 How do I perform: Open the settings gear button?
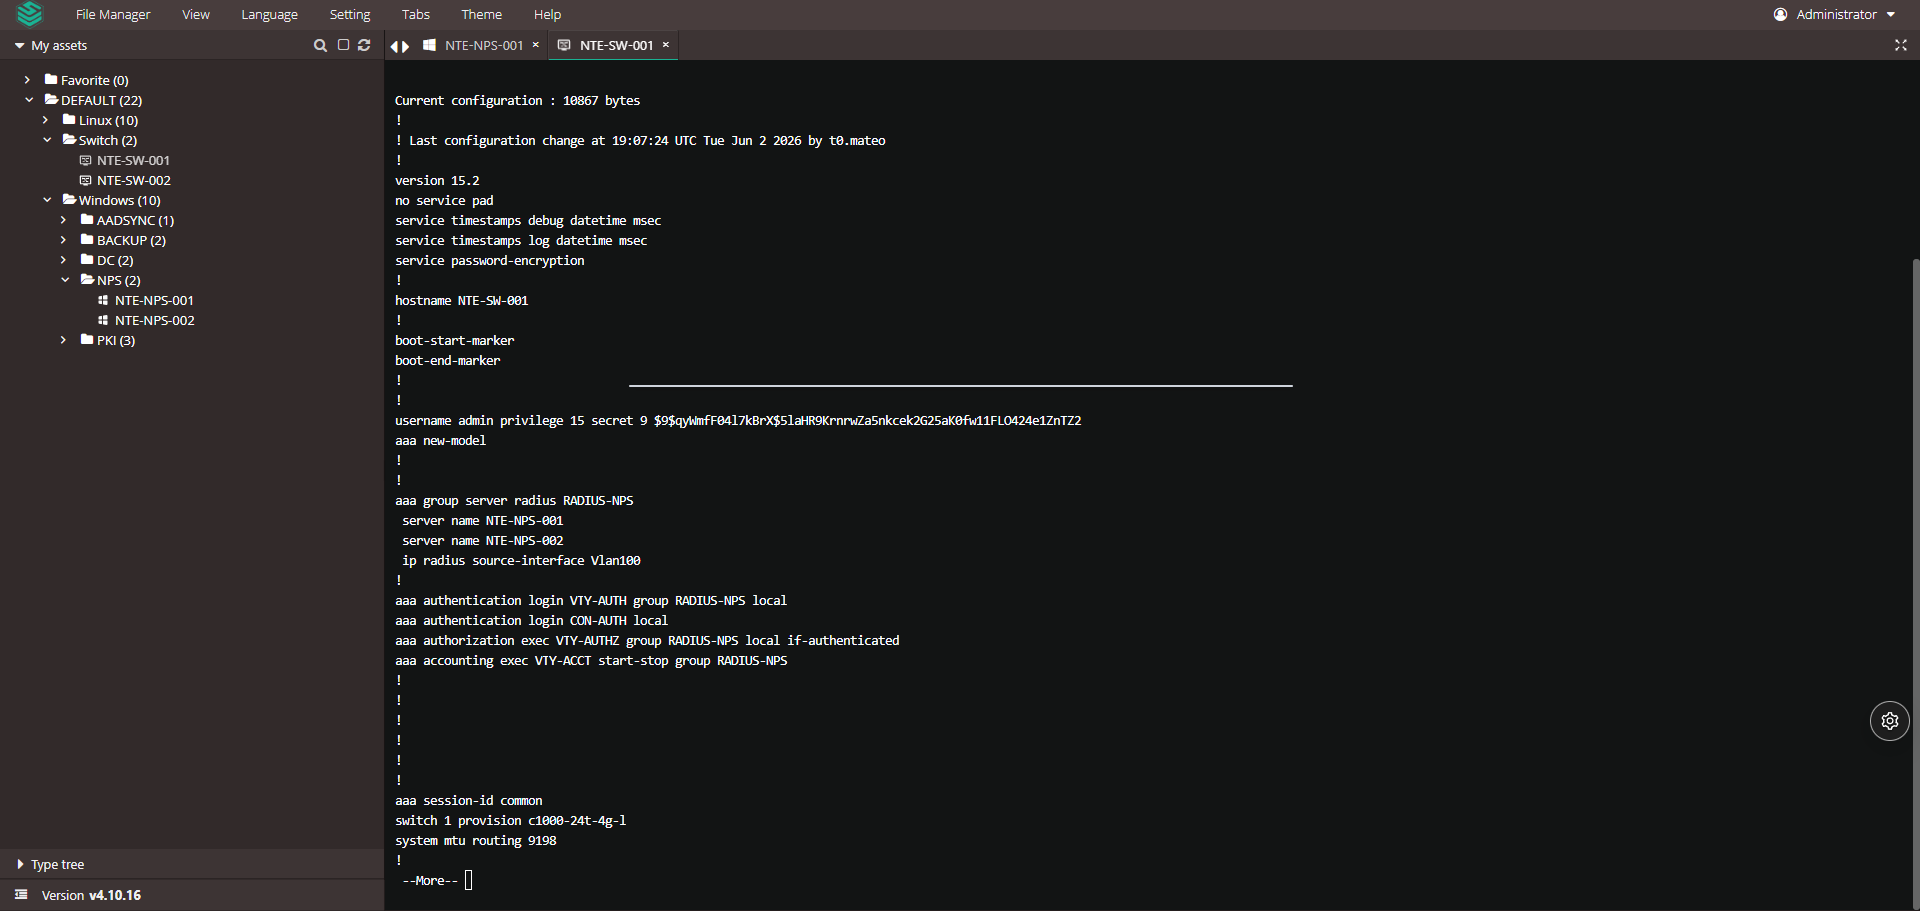click(1890, 721)
